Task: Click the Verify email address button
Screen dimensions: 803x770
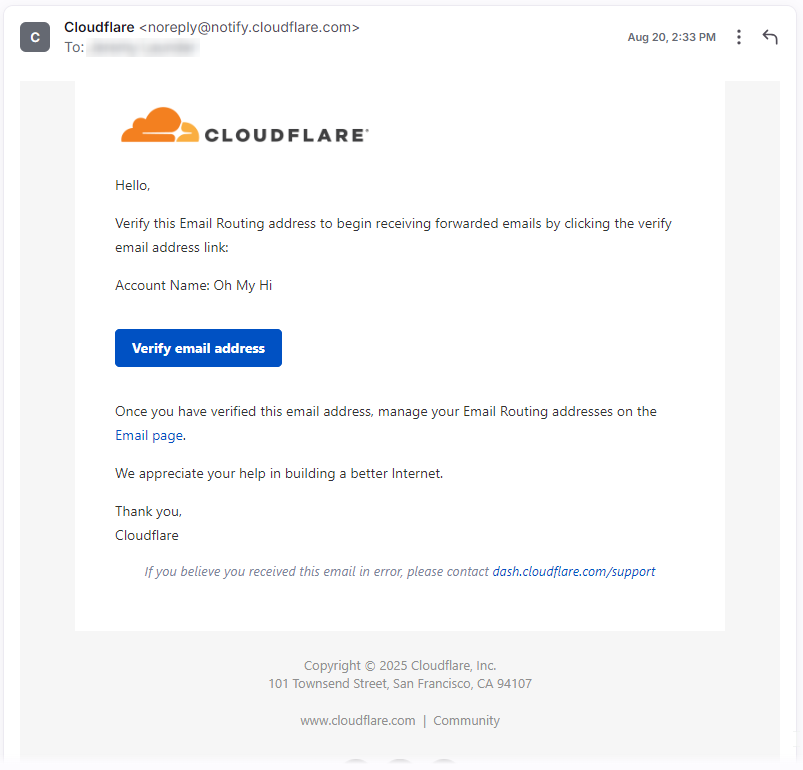Action: pos(198,348)
